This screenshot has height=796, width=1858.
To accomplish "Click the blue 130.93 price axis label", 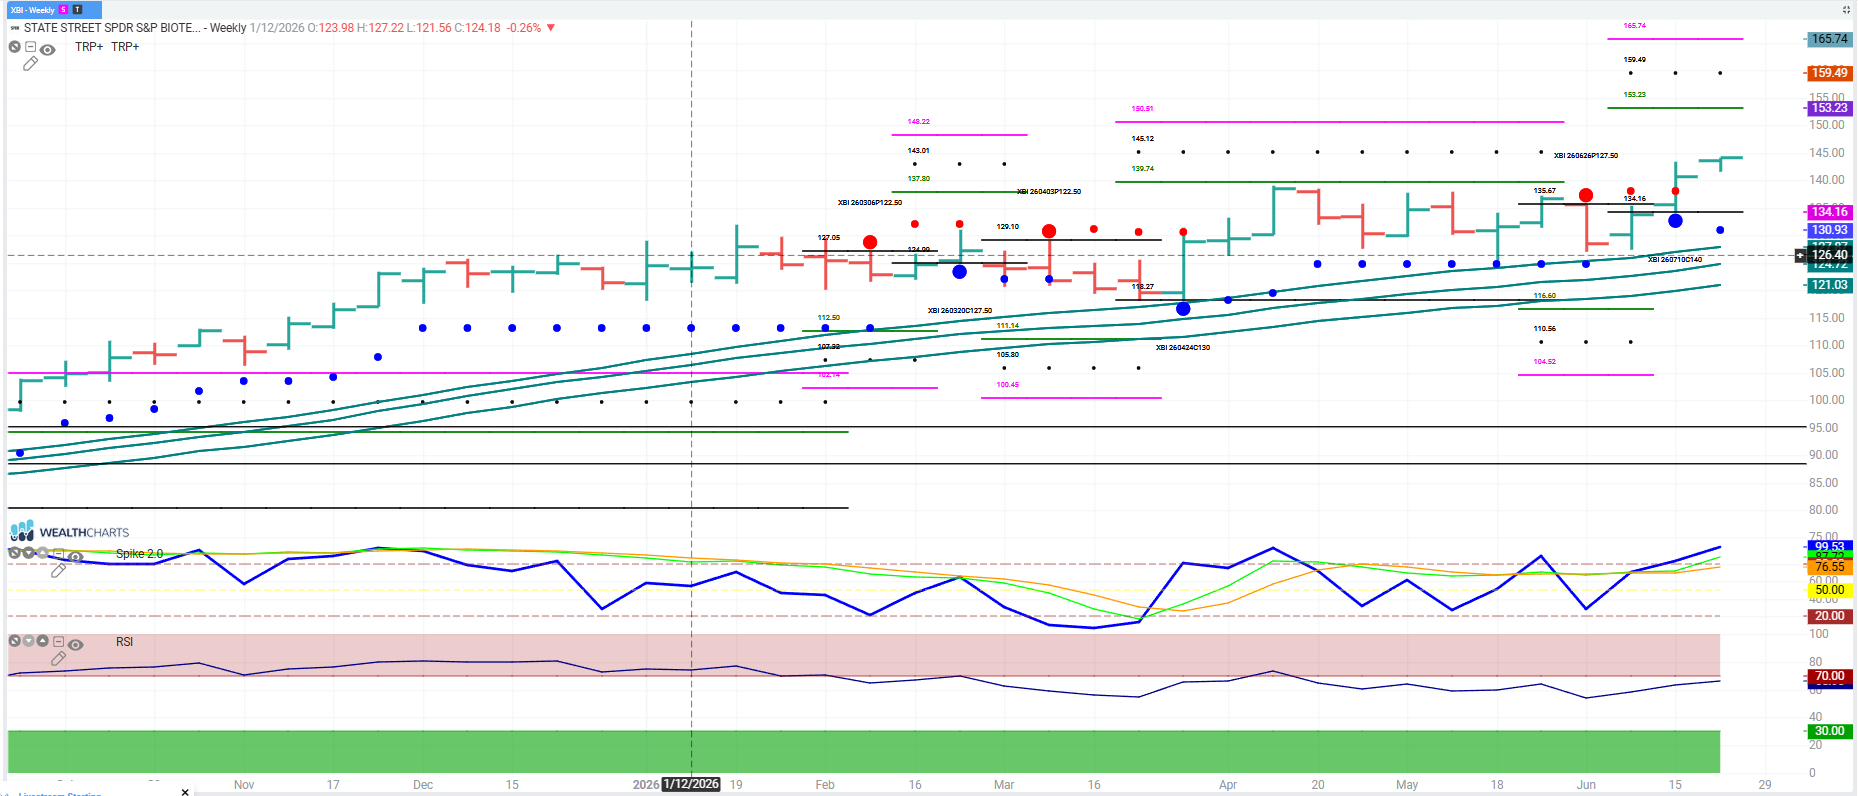I will pos(1830,230).
